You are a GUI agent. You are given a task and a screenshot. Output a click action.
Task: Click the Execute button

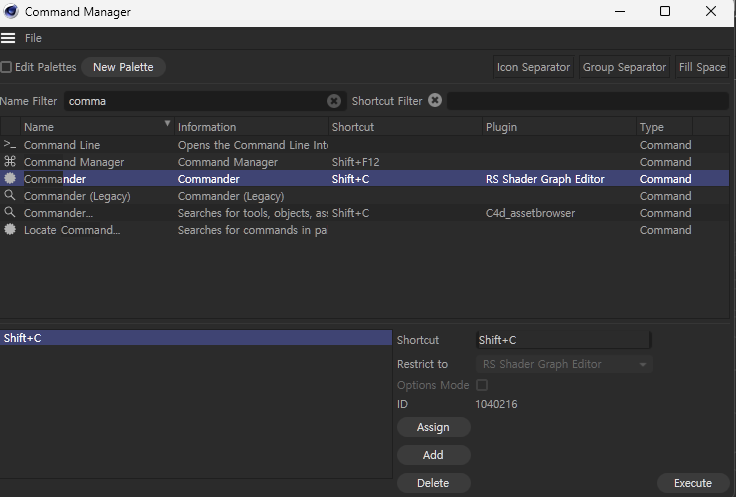tap(692, 483)
